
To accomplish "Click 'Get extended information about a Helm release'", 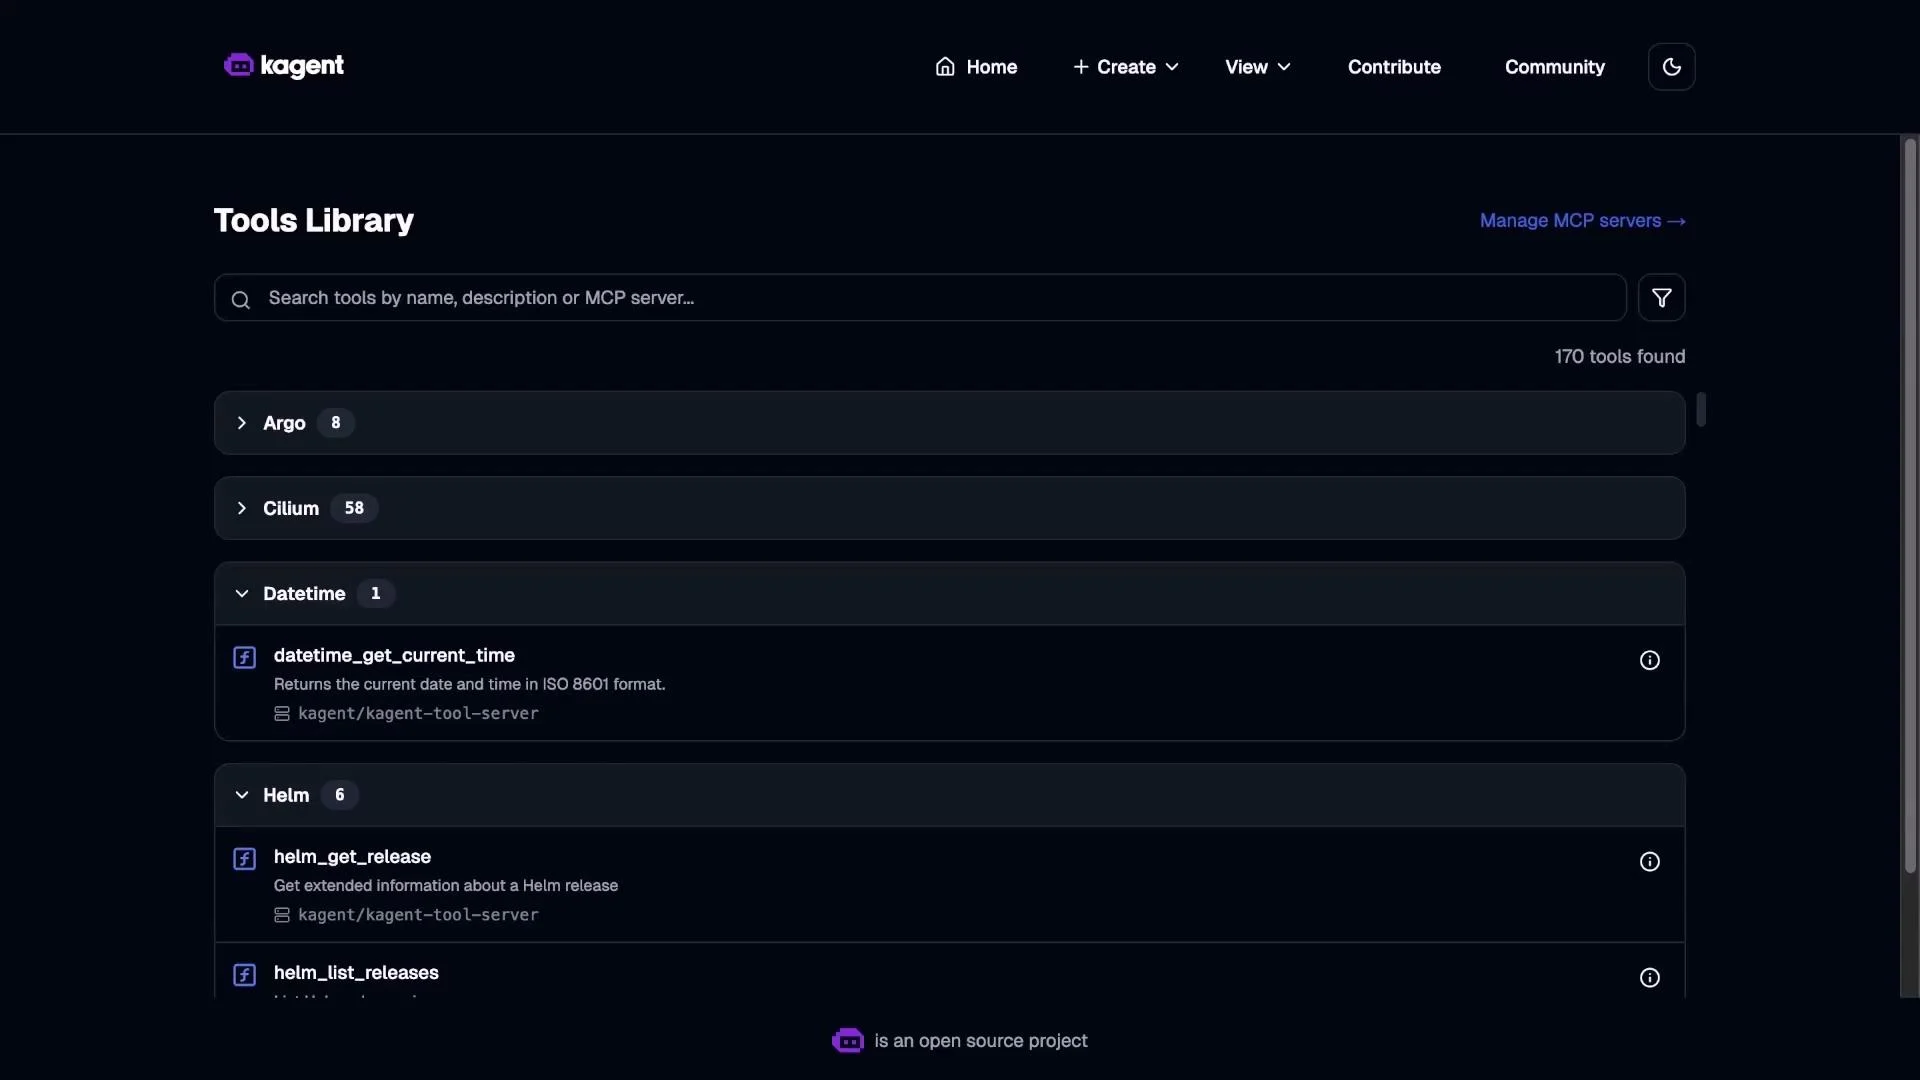I will pos(446,886).
